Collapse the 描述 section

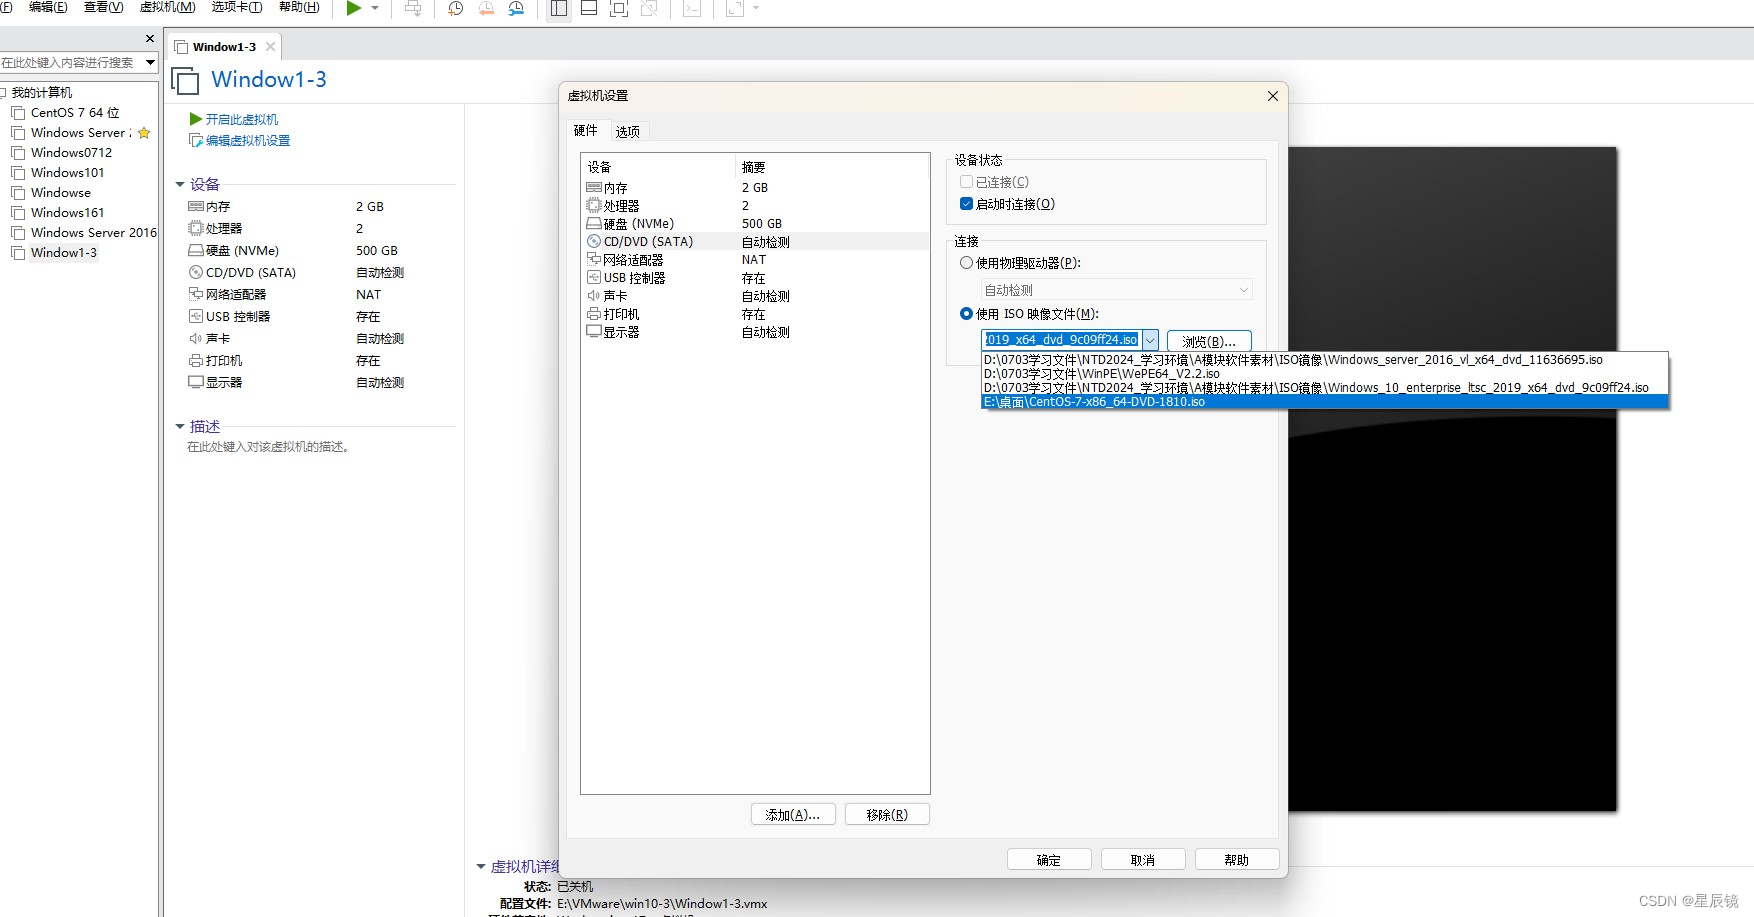click(180, 426)
